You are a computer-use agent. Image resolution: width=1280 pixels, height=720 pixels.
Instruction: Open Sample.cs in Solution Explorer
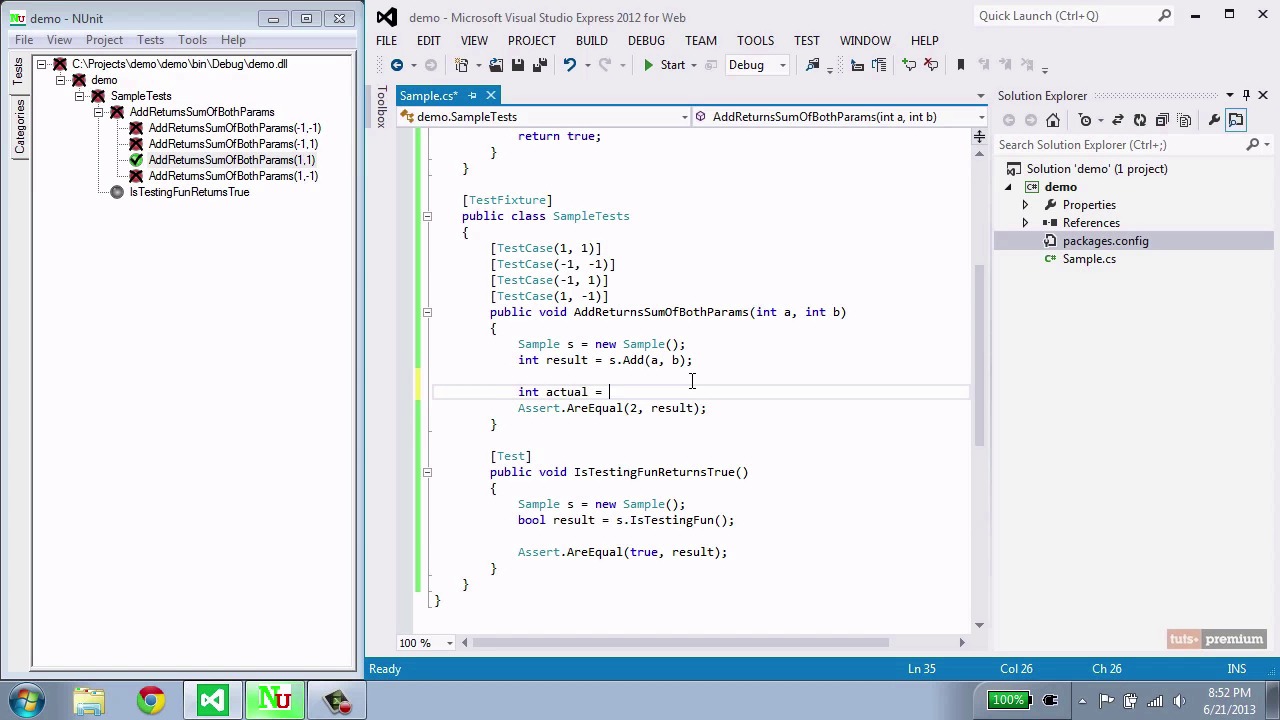tap(1089, 259)
